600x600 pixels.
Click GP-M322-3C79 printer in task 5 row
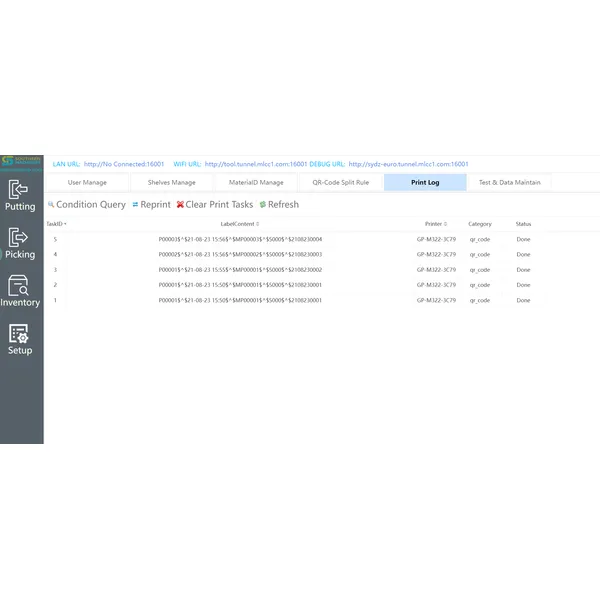pyautogui.click(x=436, y=239)
